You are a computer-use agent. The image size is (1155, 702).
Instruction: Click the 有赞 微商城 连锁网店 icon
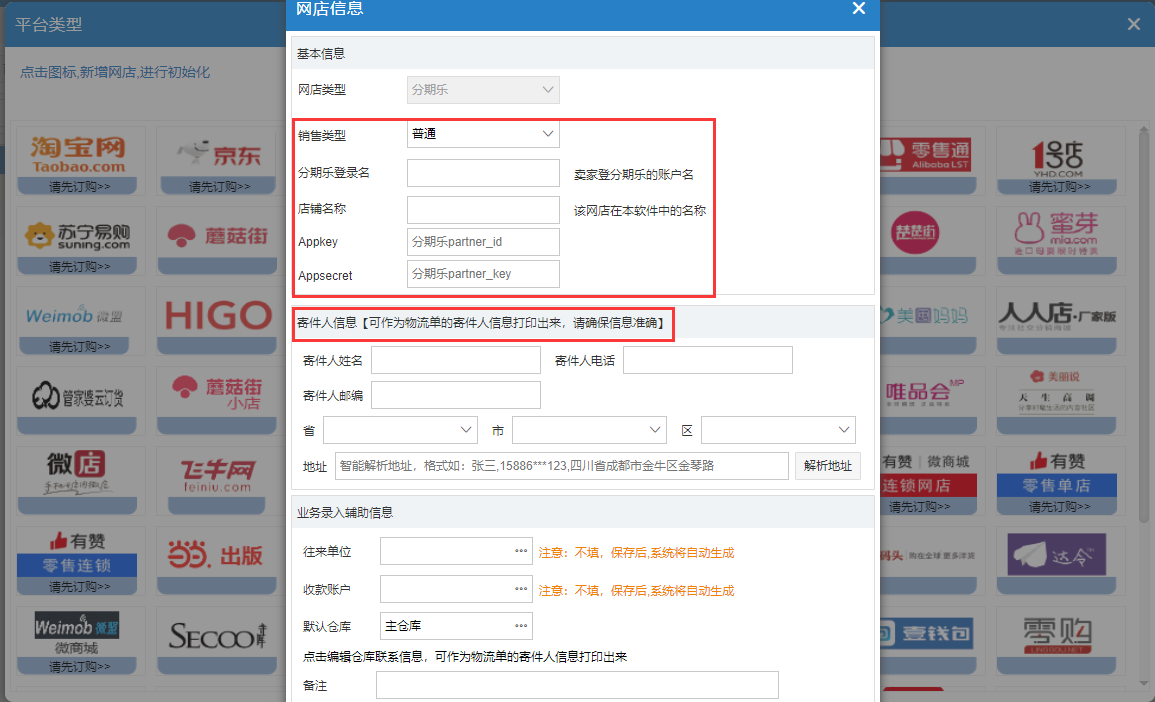(x=929, y=474)
